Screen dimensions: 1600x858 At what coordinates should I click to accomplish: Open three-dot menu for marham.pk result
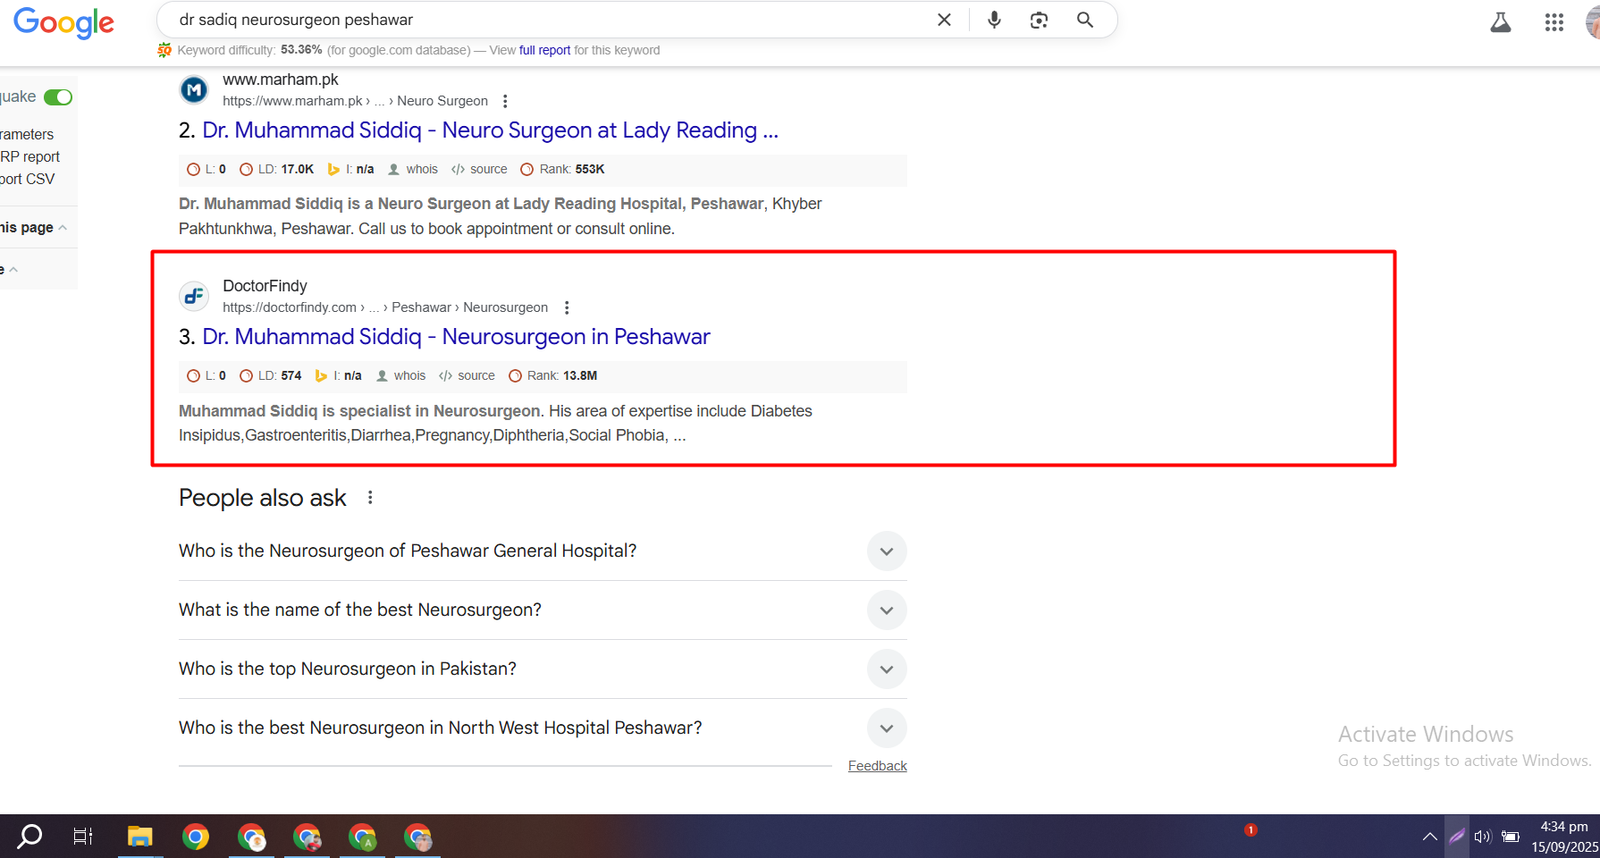505,101
